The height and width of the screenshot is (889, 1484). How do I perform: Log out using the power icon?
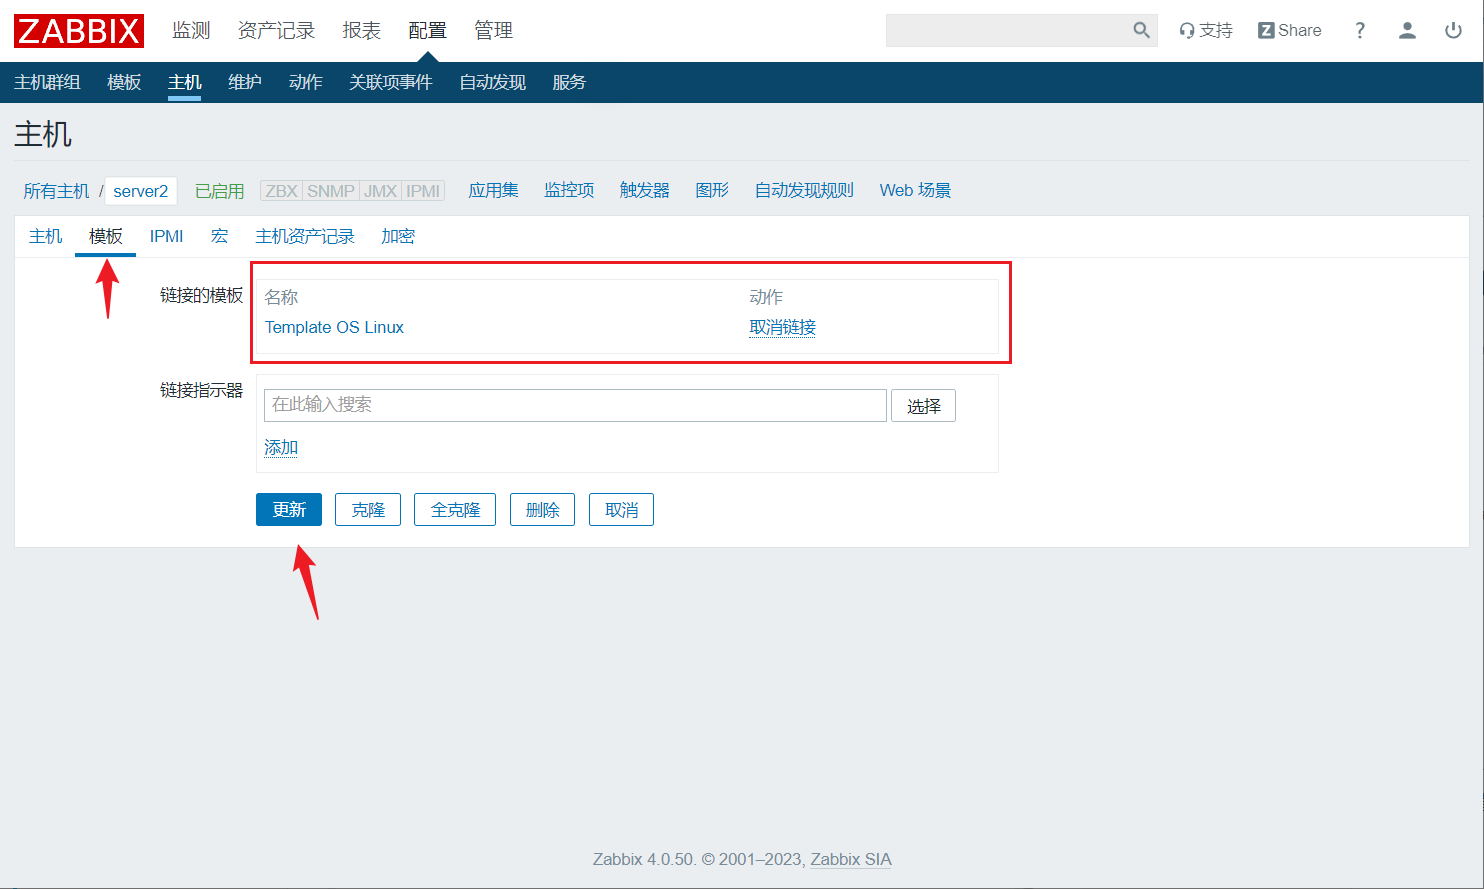tap(1453, 30)
